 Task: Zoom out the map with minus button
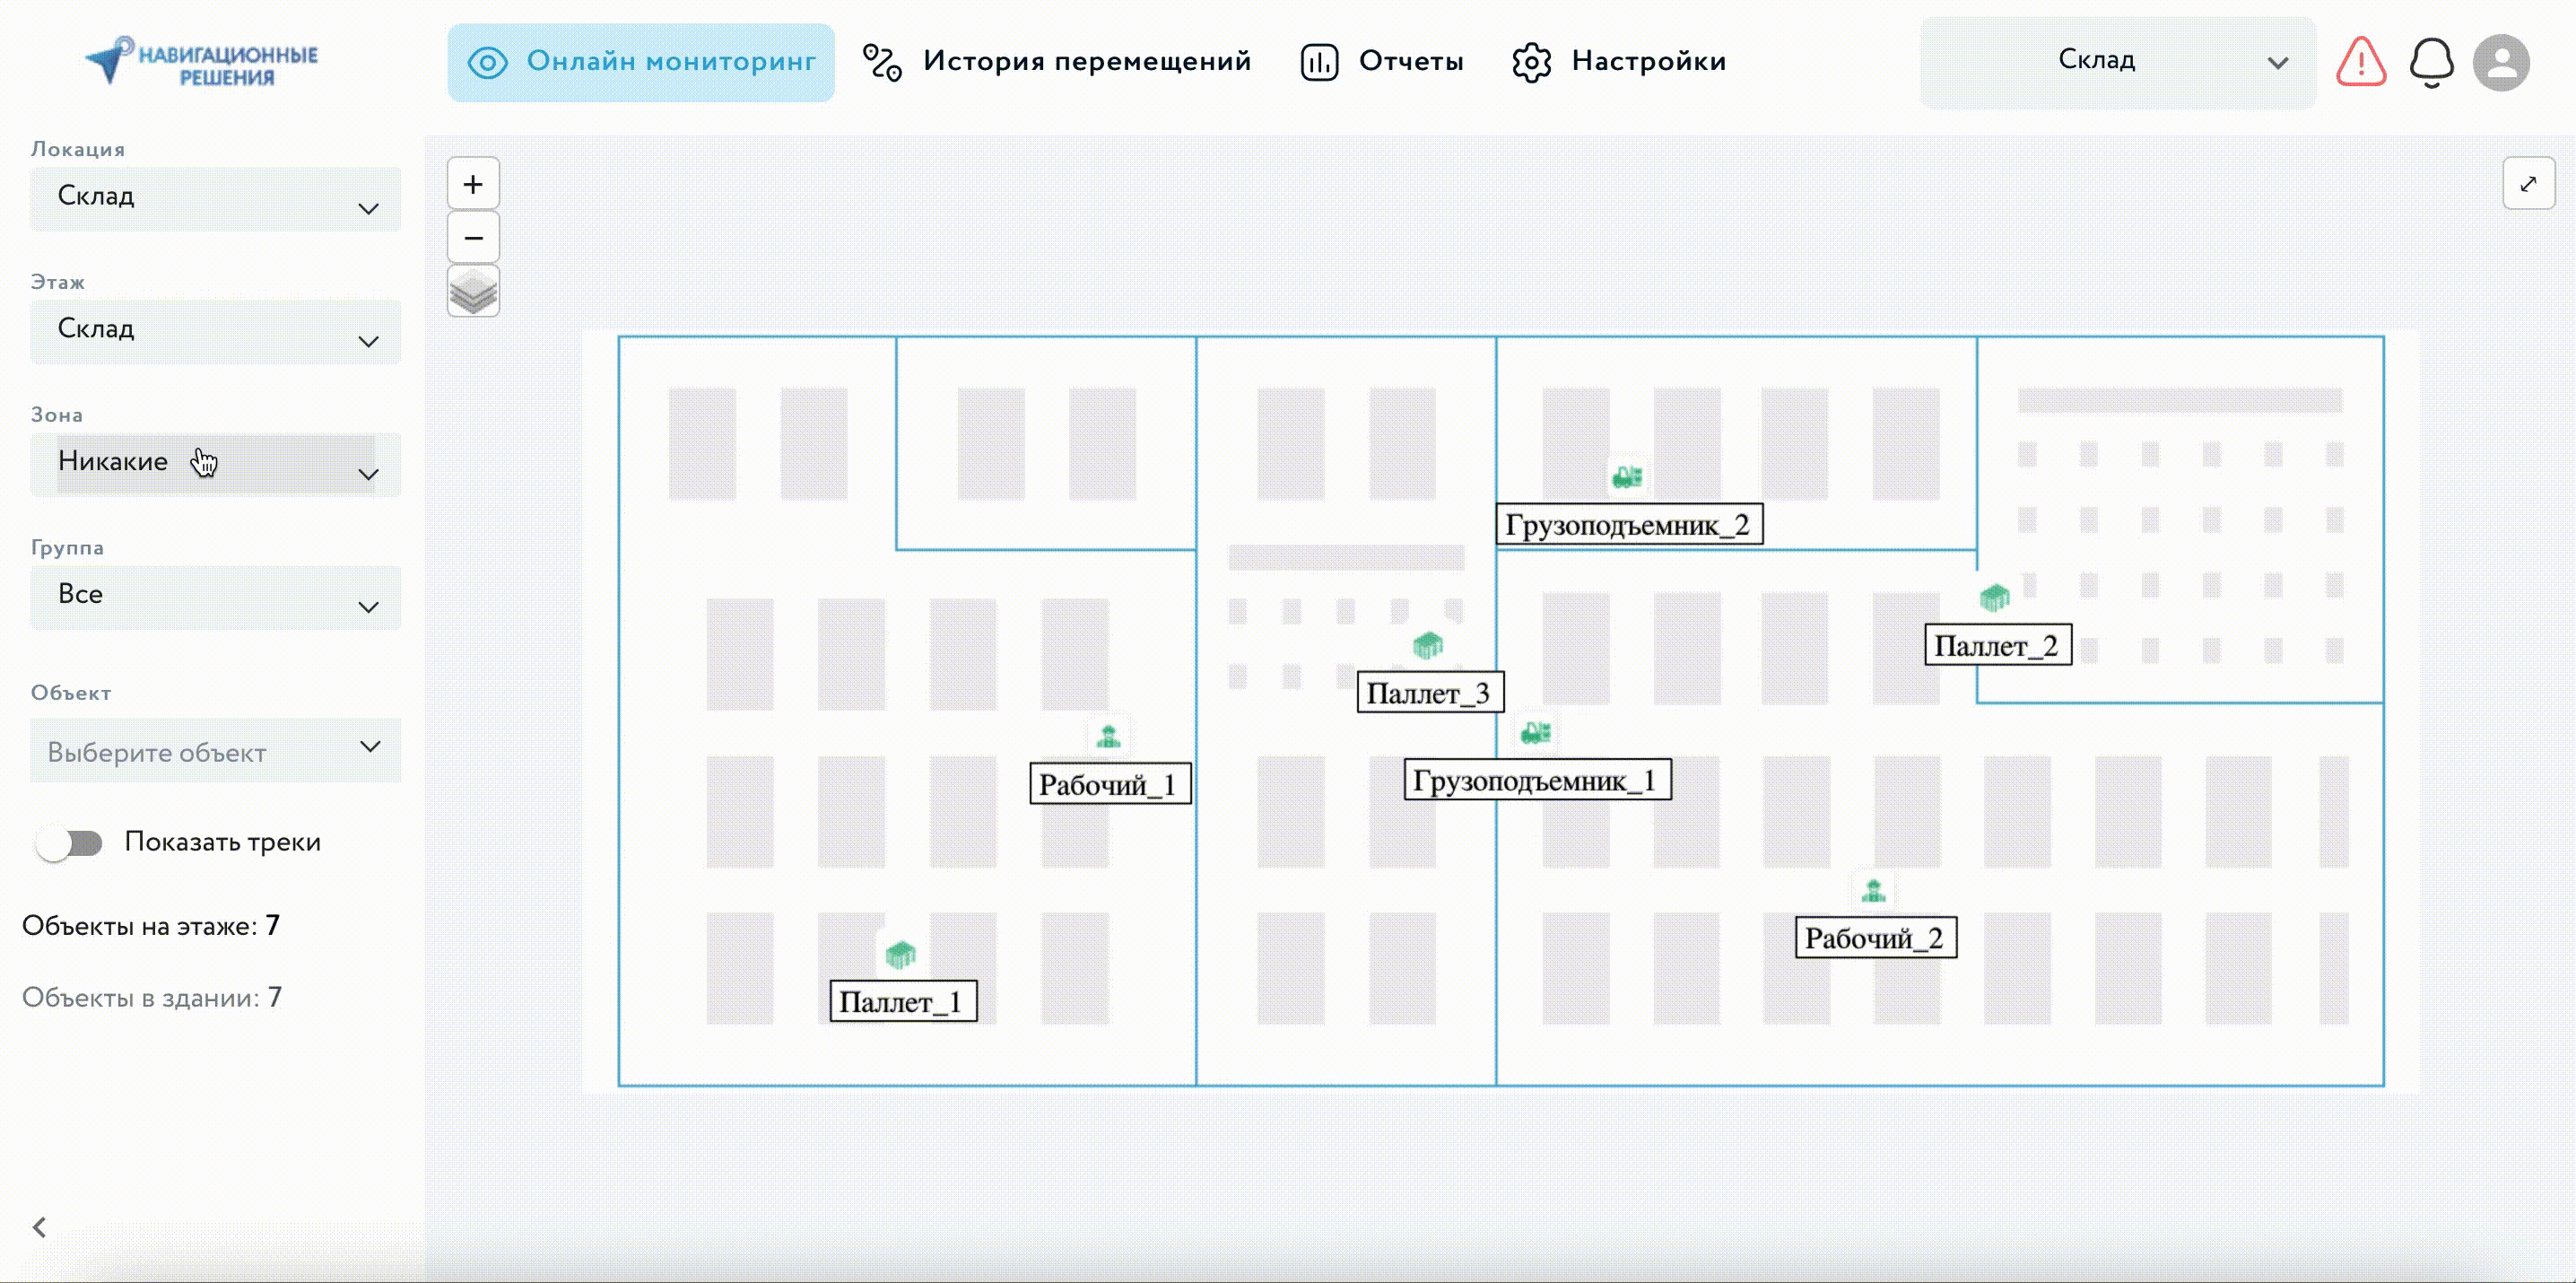(473, 238)
